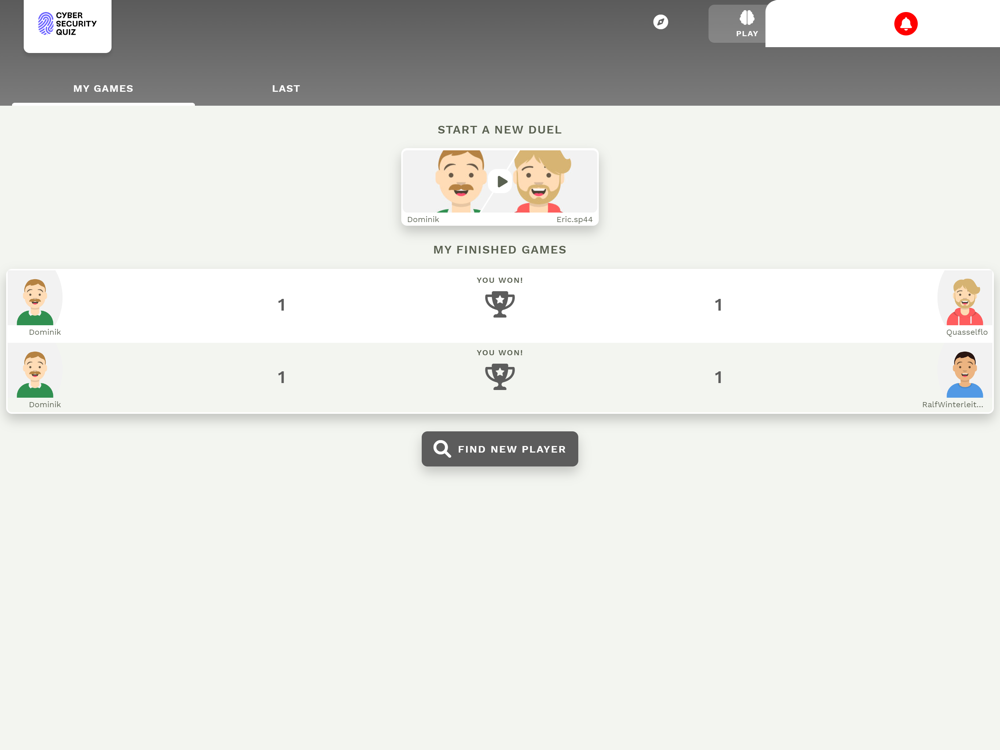Viewport: 1000px width, 750px height.
Task: Click the trophy icon in the RalfWinterleit game
Action: point(500,376)
